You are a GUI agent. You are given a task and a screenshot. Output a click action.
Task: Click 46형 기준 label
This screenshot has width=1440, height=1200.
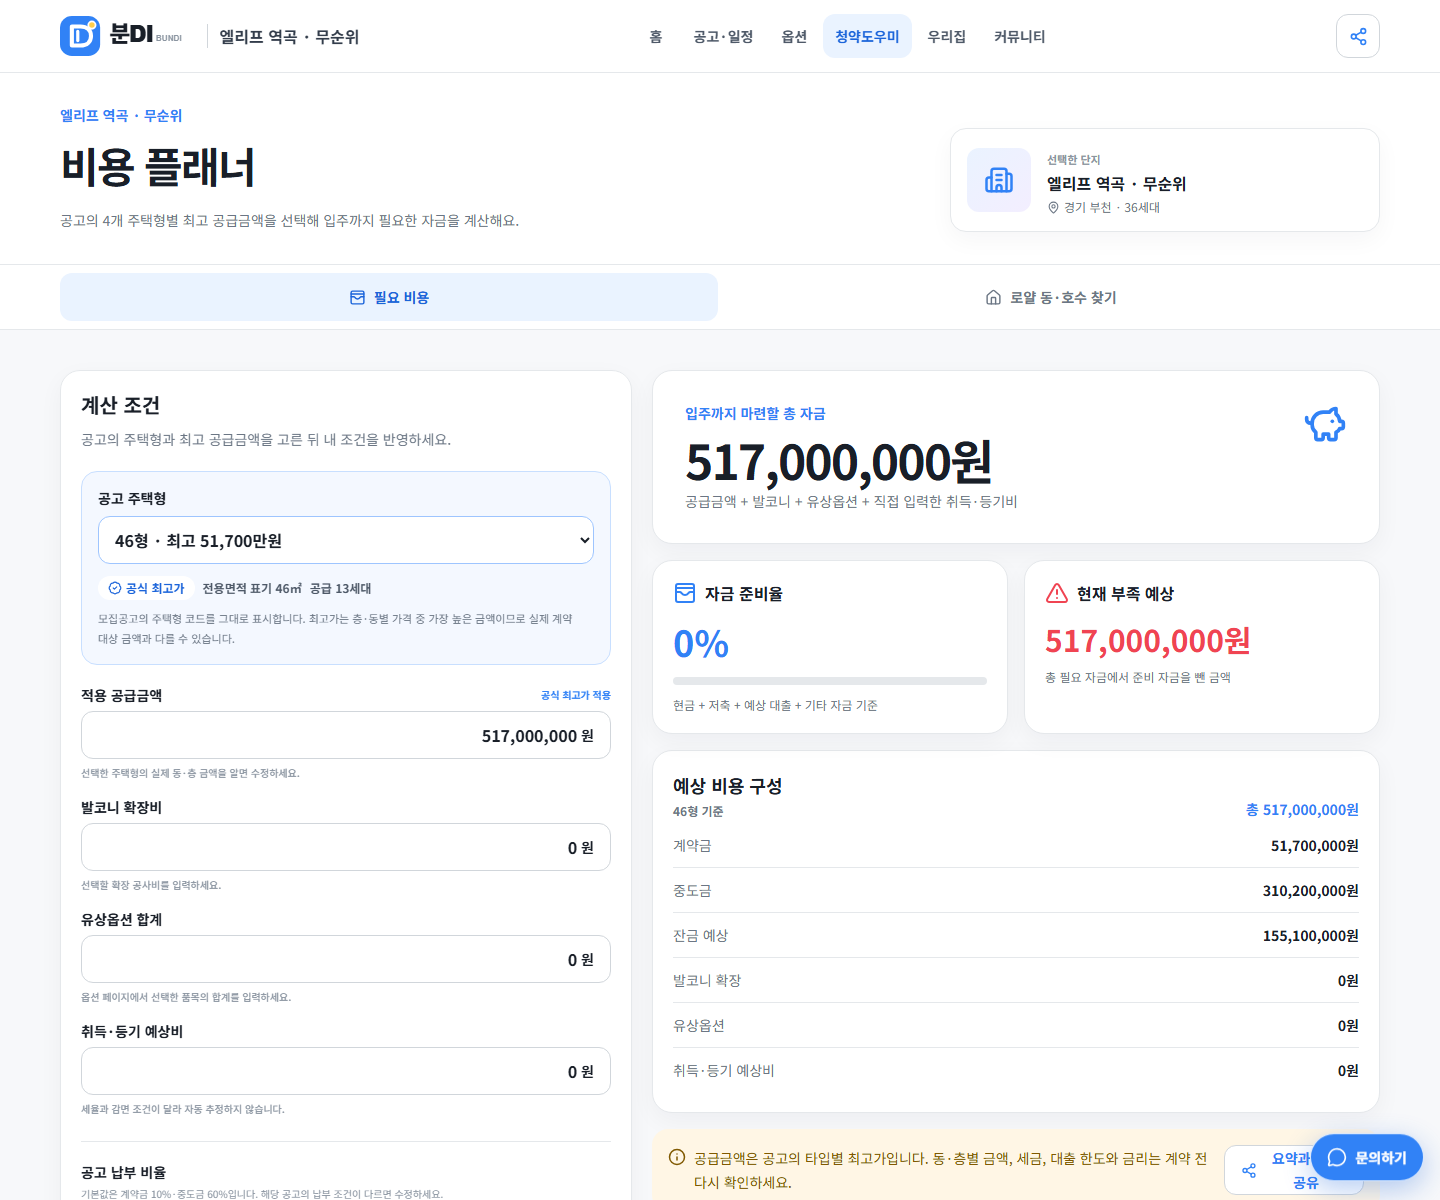pyautogui.click(x=698, y=812)
